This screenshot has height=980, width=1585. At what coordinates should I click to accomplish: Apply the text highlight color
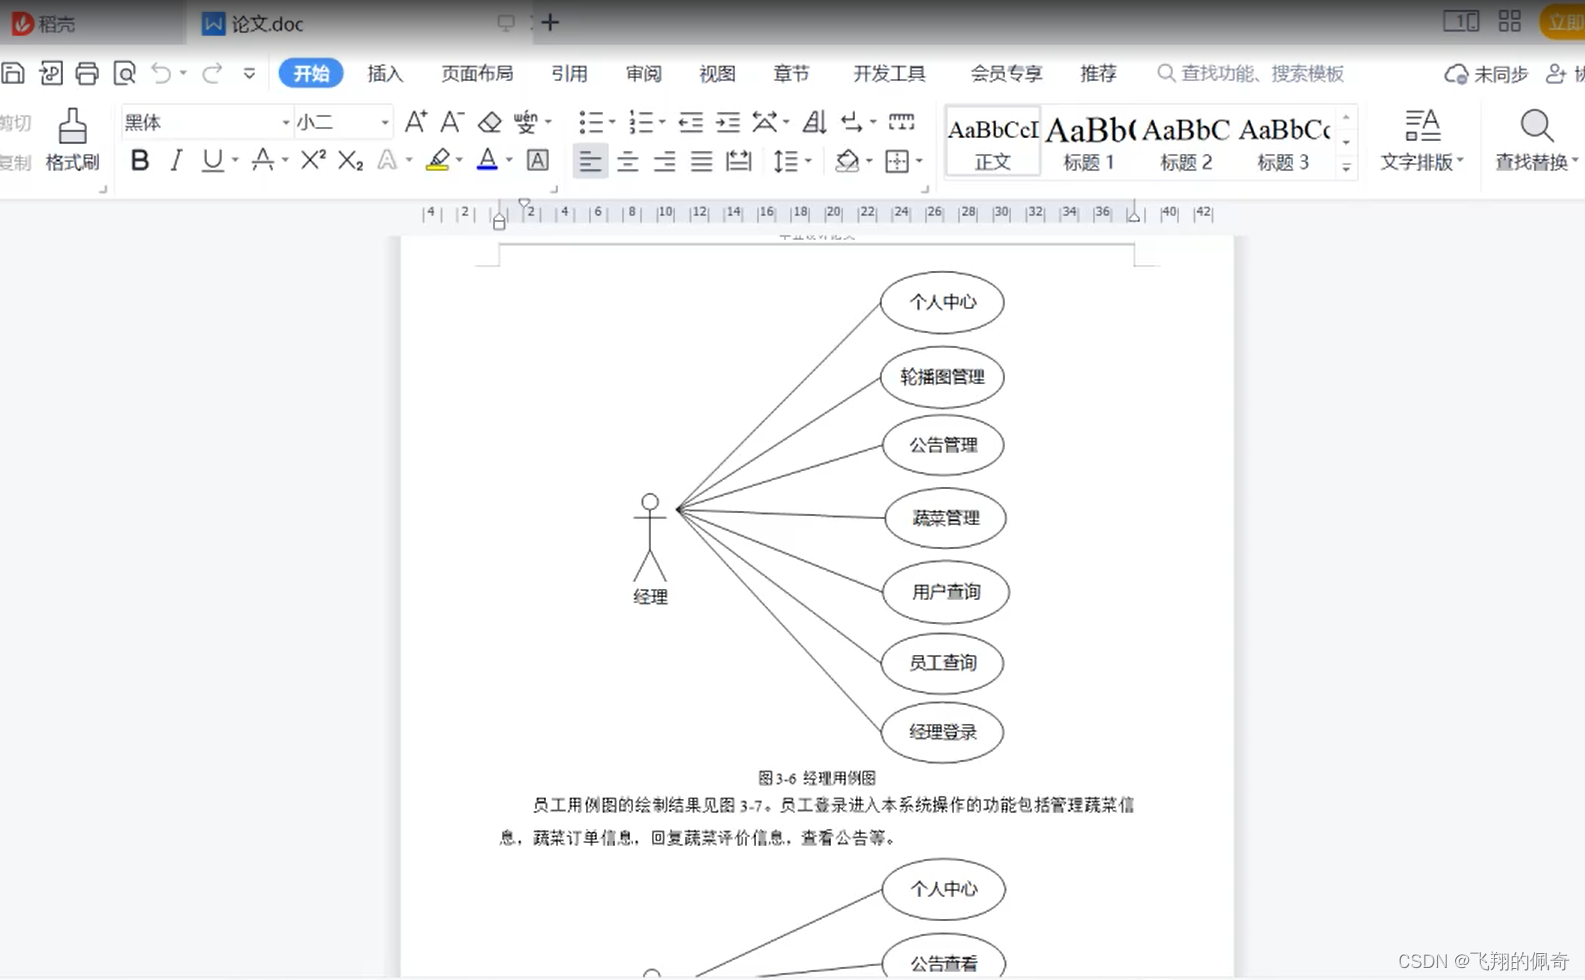click(x=437, y=160)
